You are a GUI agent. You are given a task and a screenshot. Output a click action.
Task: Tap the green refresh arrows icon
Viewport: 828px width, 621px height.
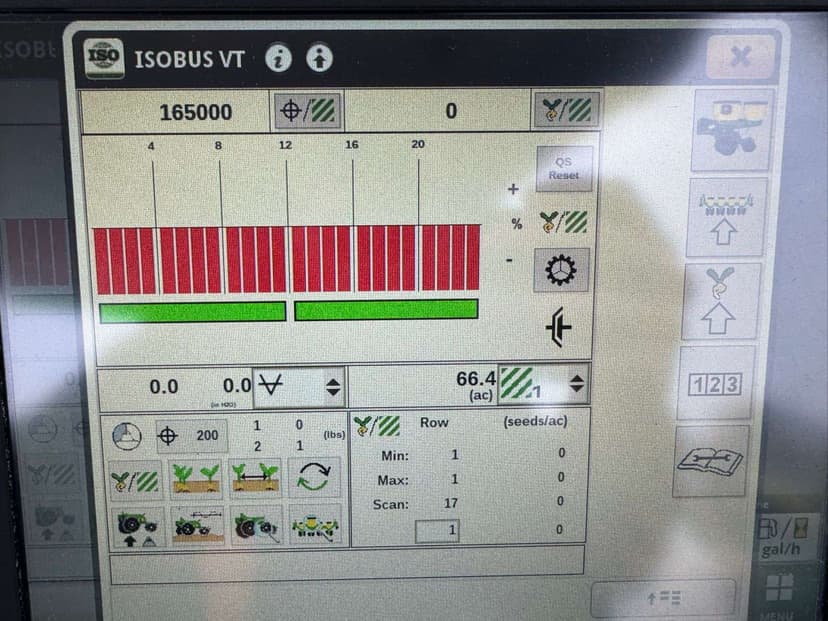click(314, 479)
